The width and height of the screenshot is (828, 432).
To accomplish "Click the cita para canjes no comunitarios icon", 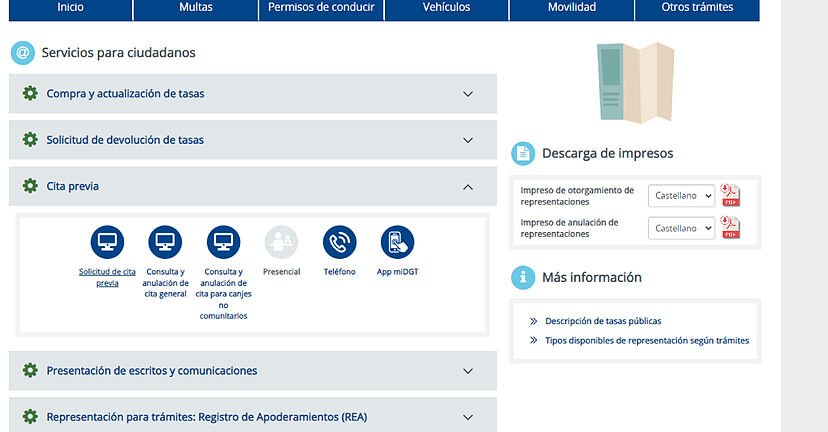I will coord(223,242).
